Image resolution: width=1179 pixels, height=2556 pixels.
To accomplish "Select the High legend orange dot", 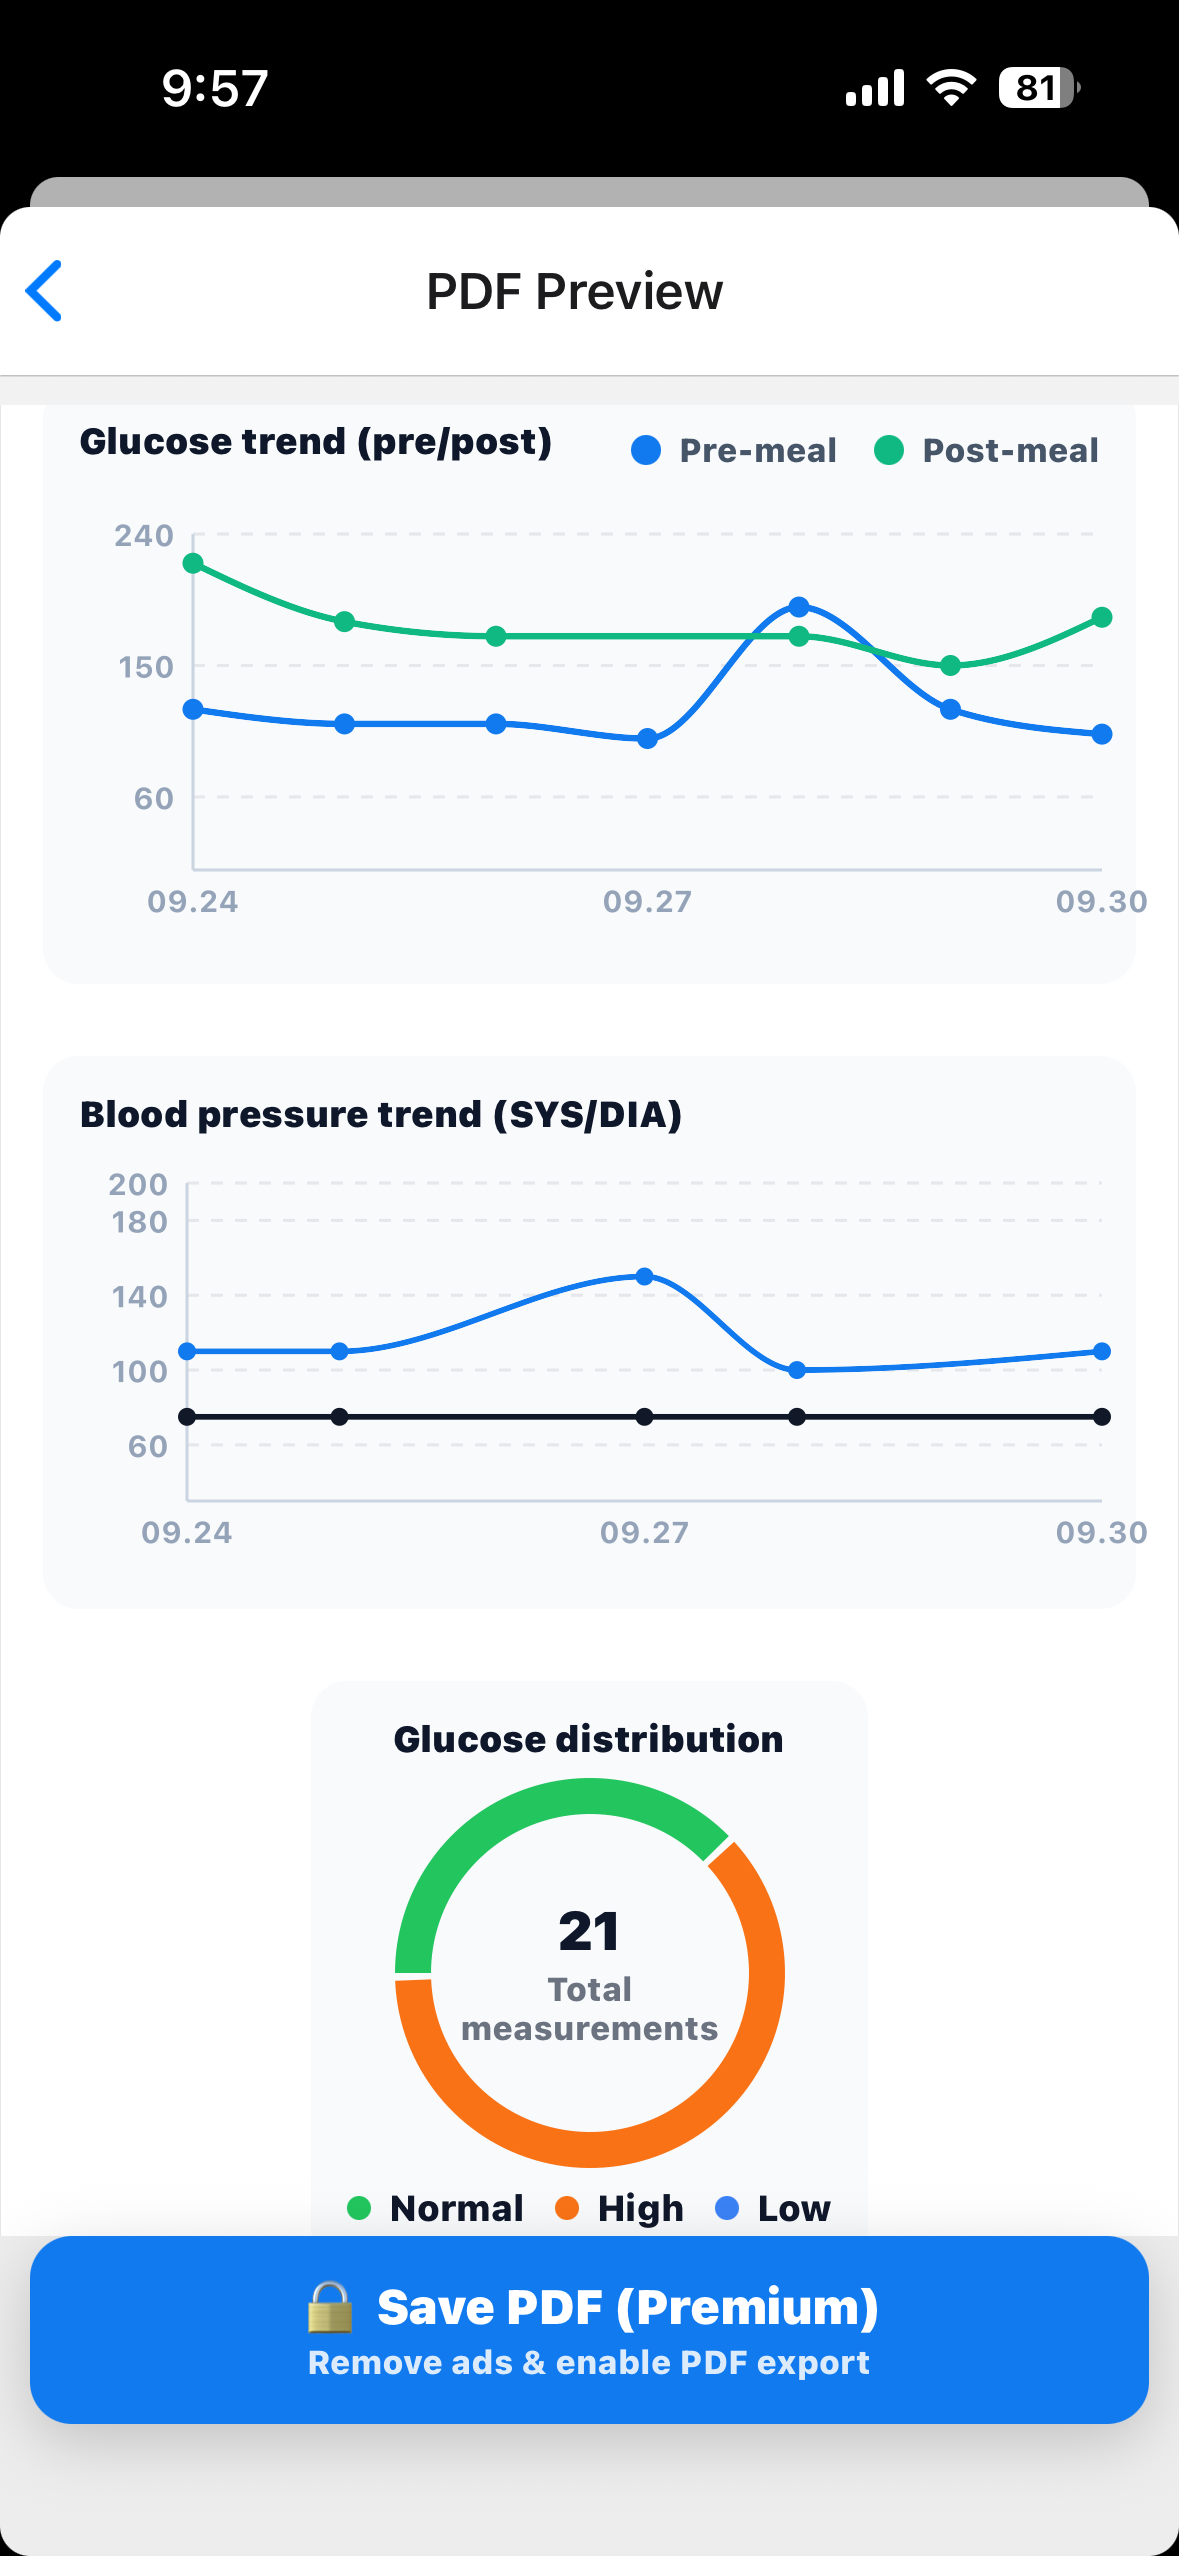I will [567, 2208].
